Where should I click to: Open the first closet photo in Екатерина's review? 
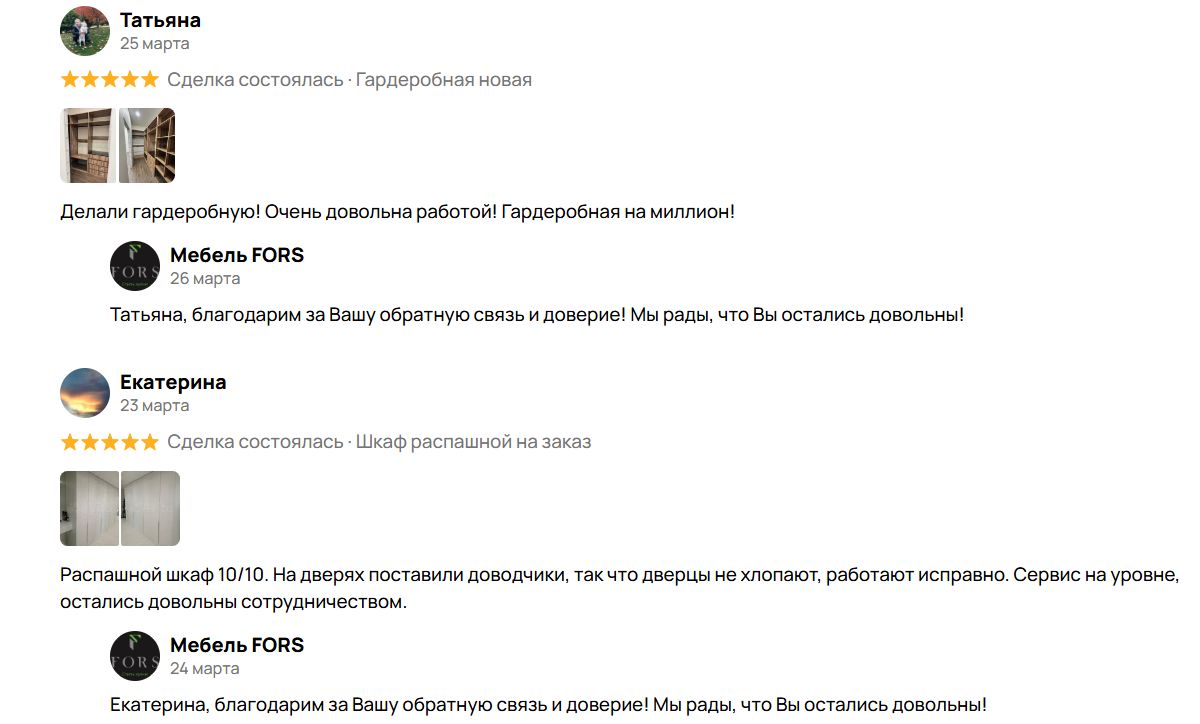[89, 508]
